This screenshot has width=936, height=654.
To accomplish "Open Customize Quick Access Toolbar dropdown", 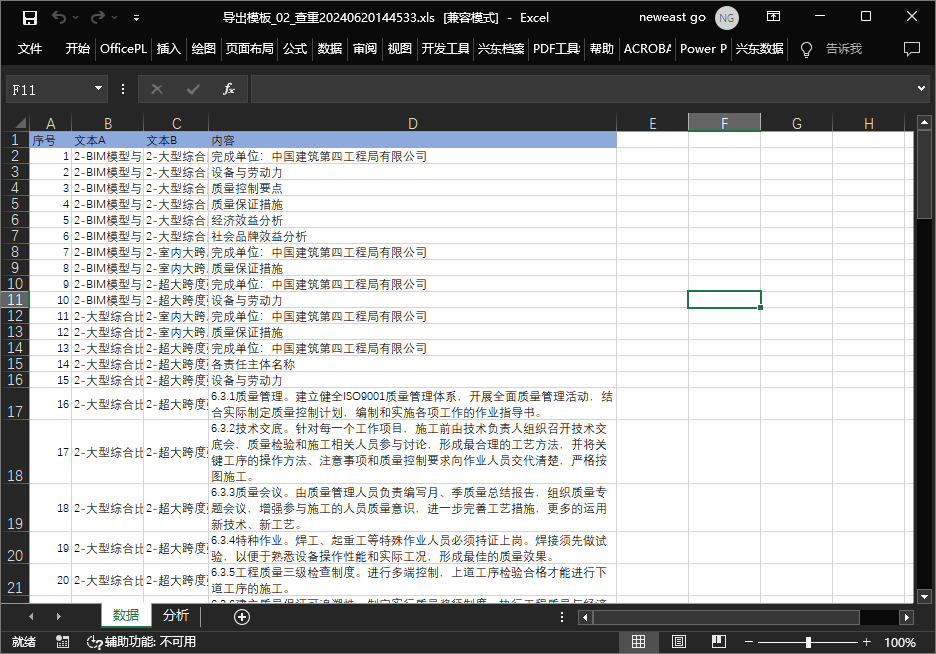I will (x=137, y=18).
